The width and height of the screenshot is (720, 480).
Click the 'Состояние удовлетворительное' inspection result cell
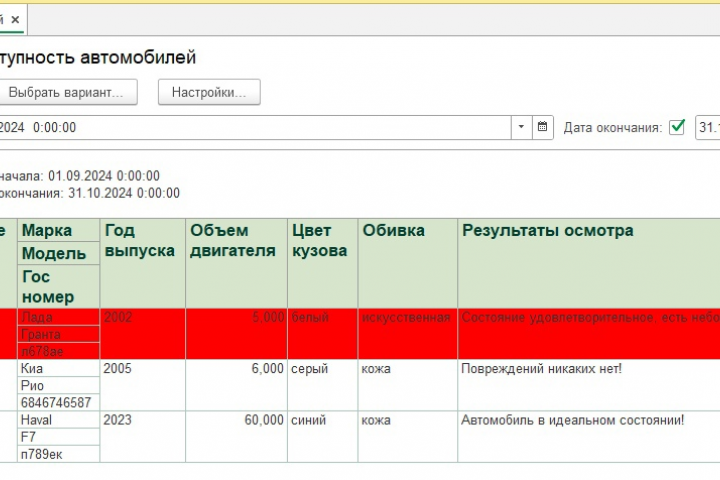coord(589,334)
